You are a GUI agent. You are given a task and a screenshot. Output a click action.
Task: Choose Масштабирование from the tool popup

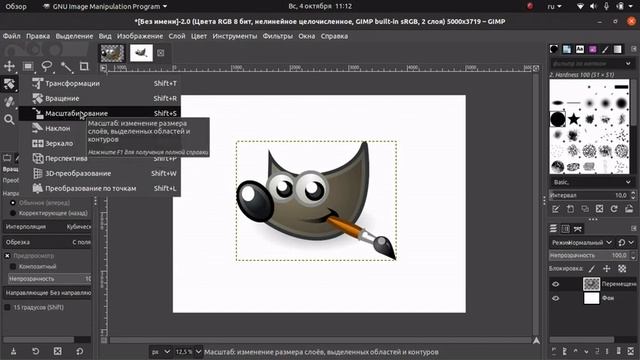(x=100, y=113)
